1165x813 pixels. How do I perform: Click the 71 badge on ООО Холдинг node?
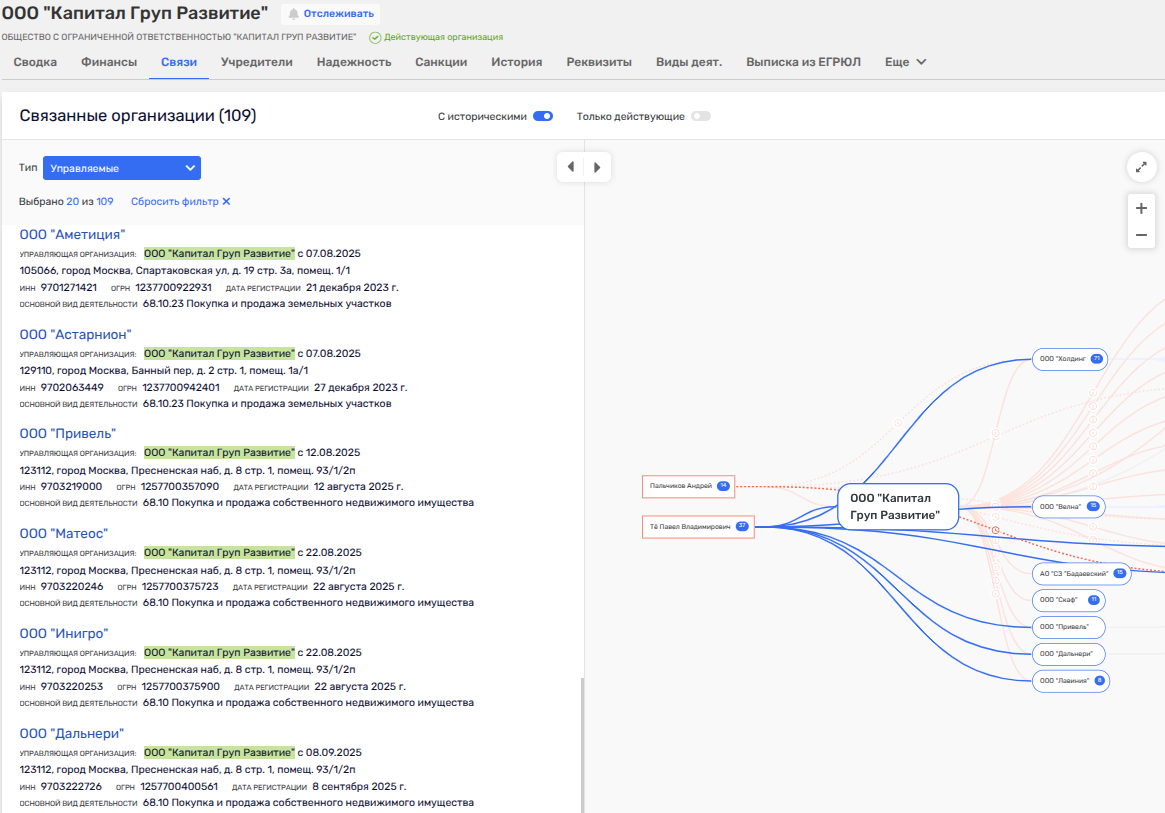point(1096,358)
